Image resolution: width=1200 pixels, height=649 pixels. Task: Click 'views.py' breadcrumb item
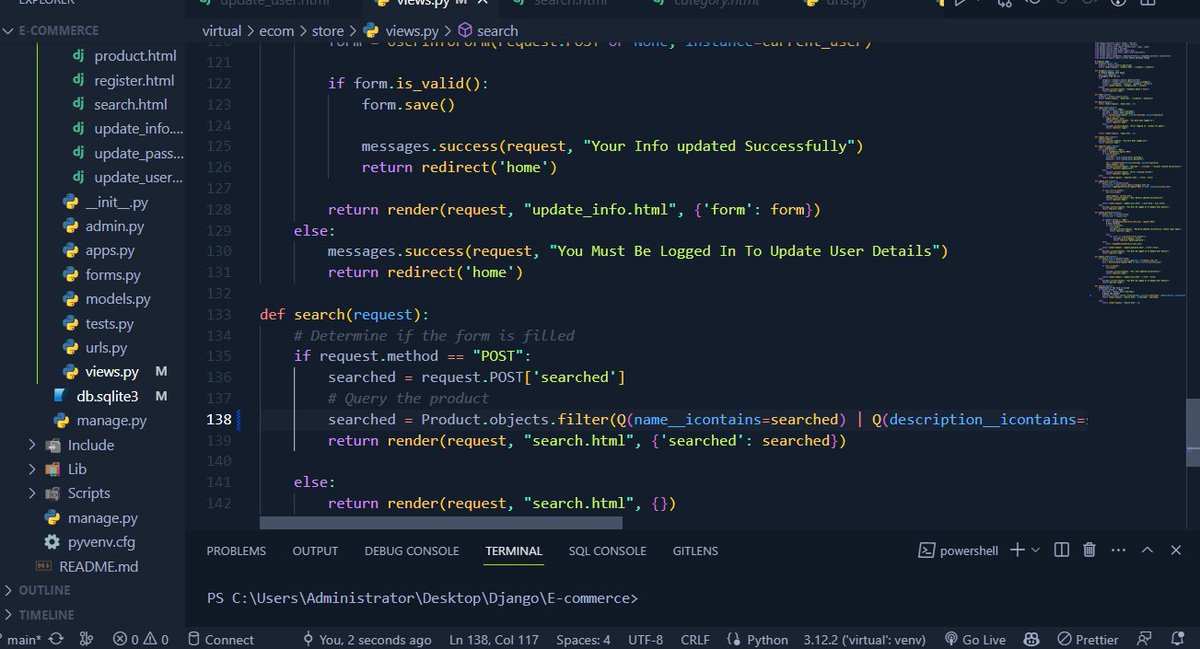click(x=400, y=31)
